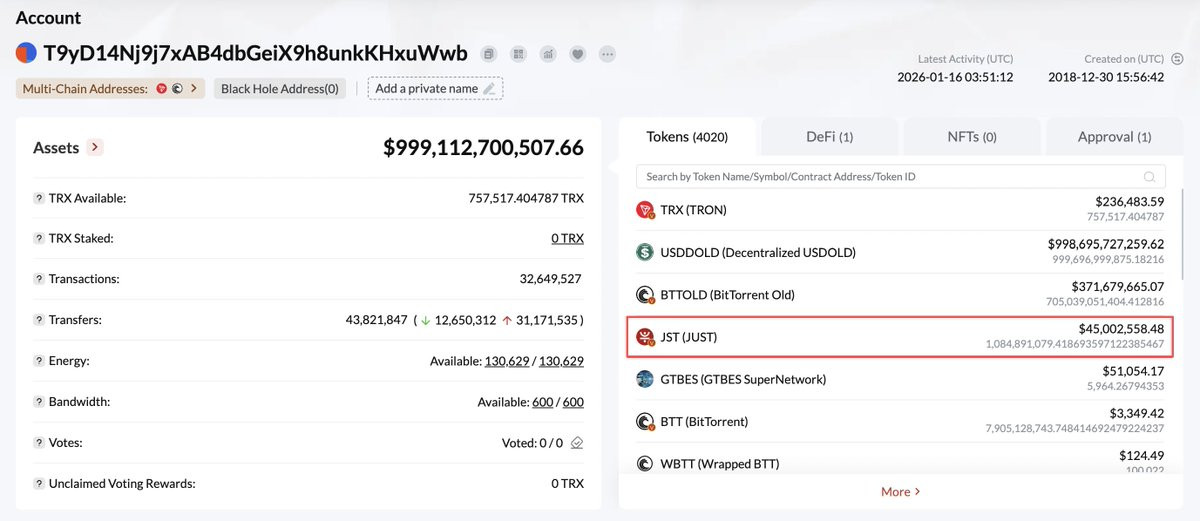
Task: Click the total value $999,112,700,507.66
Action: pyautogui.click(x=484, y=148)
